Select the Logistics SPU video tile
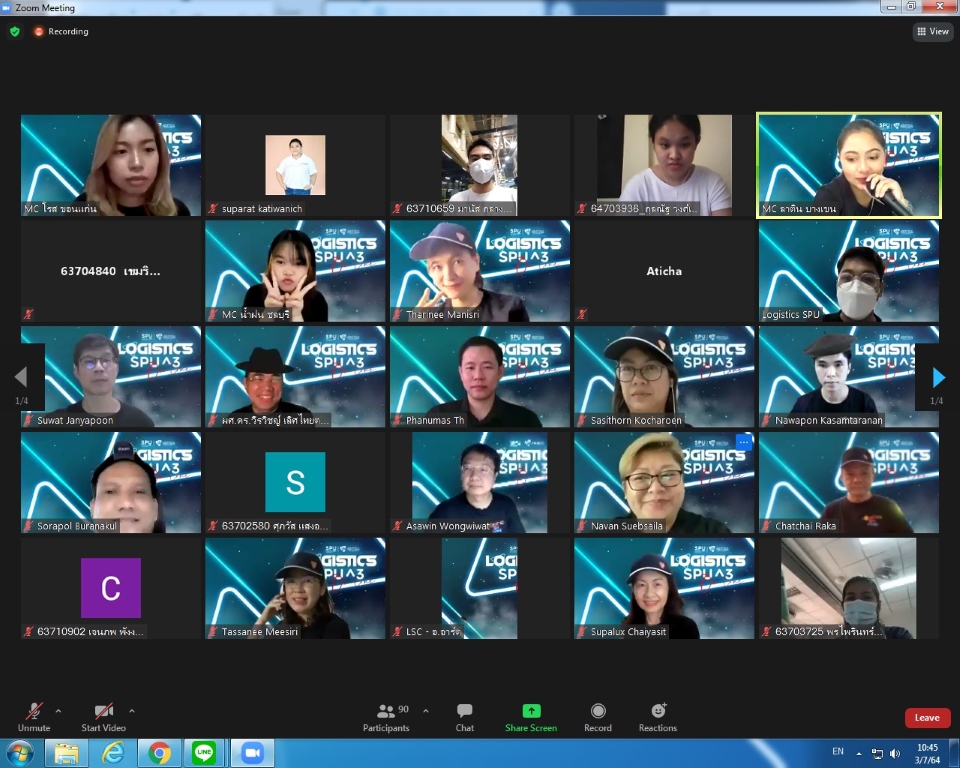The height and width of the screenshot is (768, 960). (849, 271)
